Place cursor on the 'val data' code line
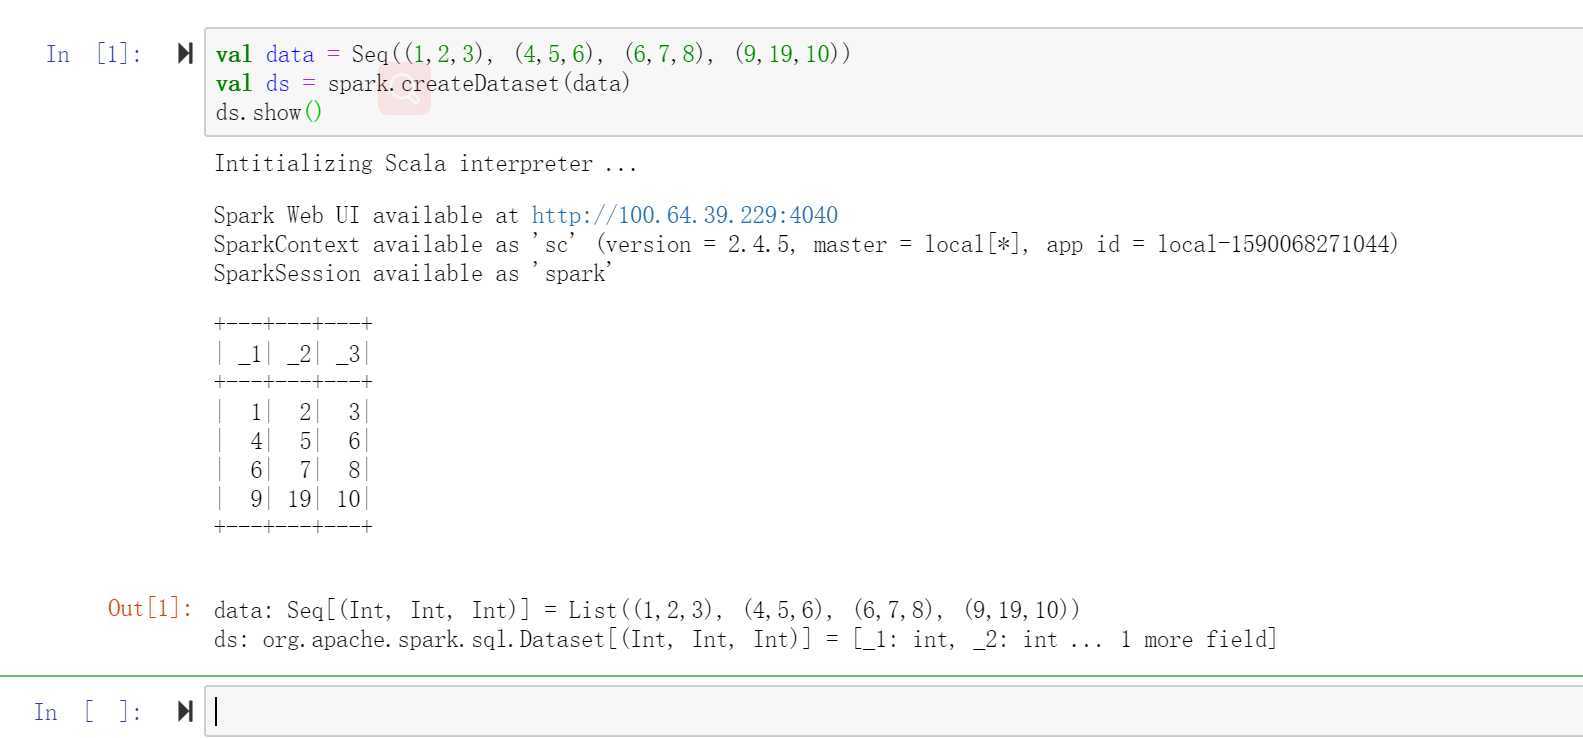This screenshot has height=738, width=1583. tap(532, 54)
